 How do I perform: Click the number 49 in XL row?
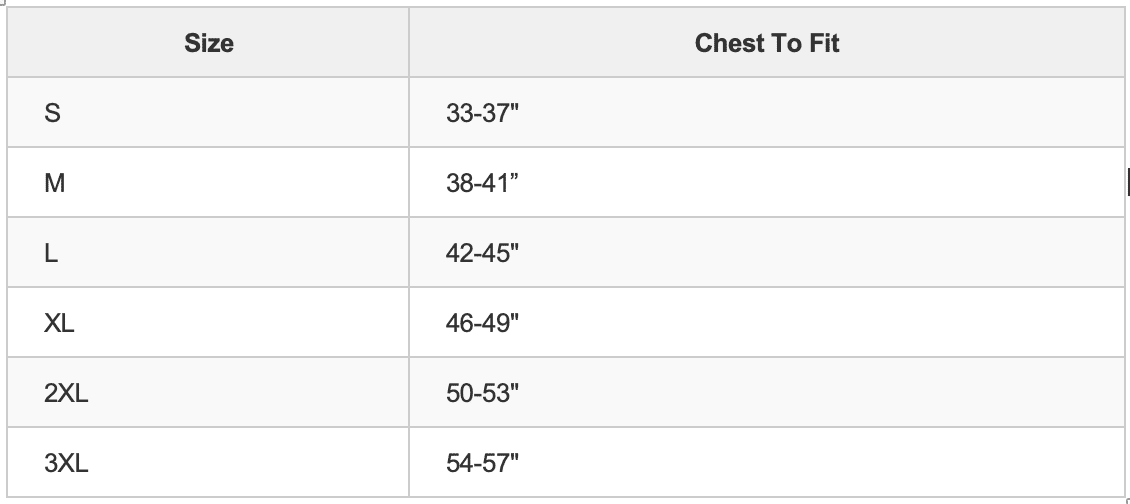pos(497,323)
